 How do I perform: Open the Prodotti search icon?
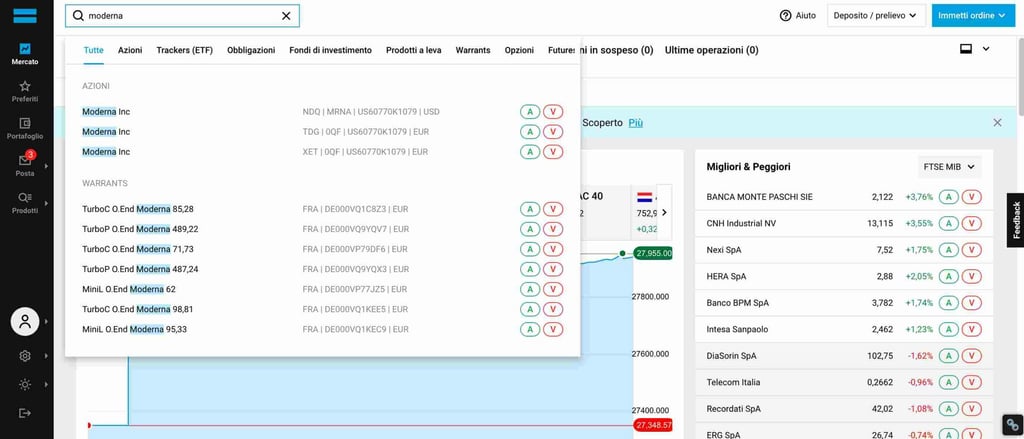tap(25, 202)
